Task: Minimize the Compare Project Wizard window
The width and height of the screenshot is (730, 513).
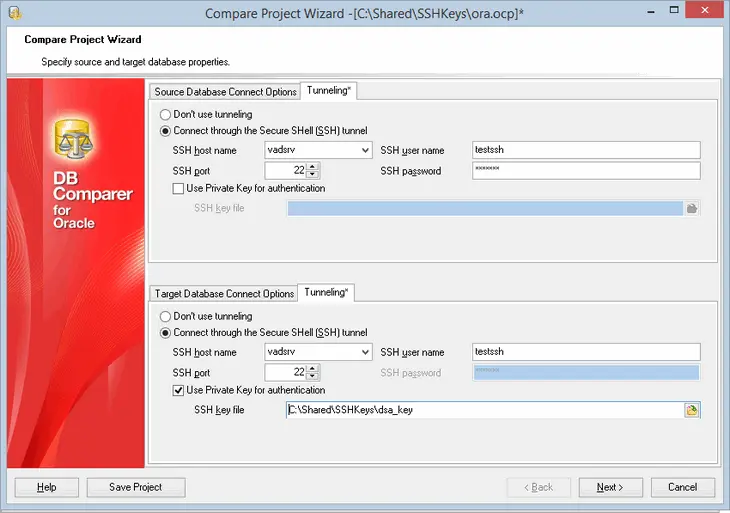Action: [x=651, y=11]
